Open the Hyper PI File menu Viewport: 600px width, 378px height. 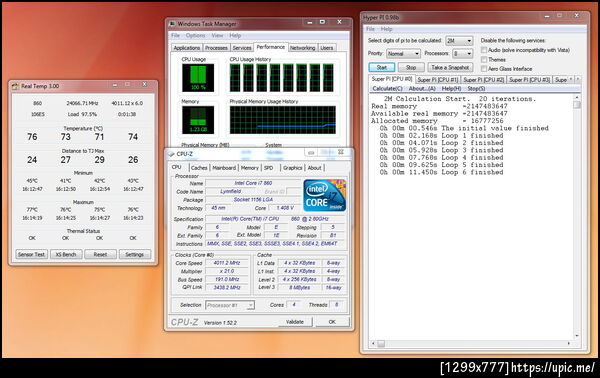pyautogui.click(x=370, y=29)
